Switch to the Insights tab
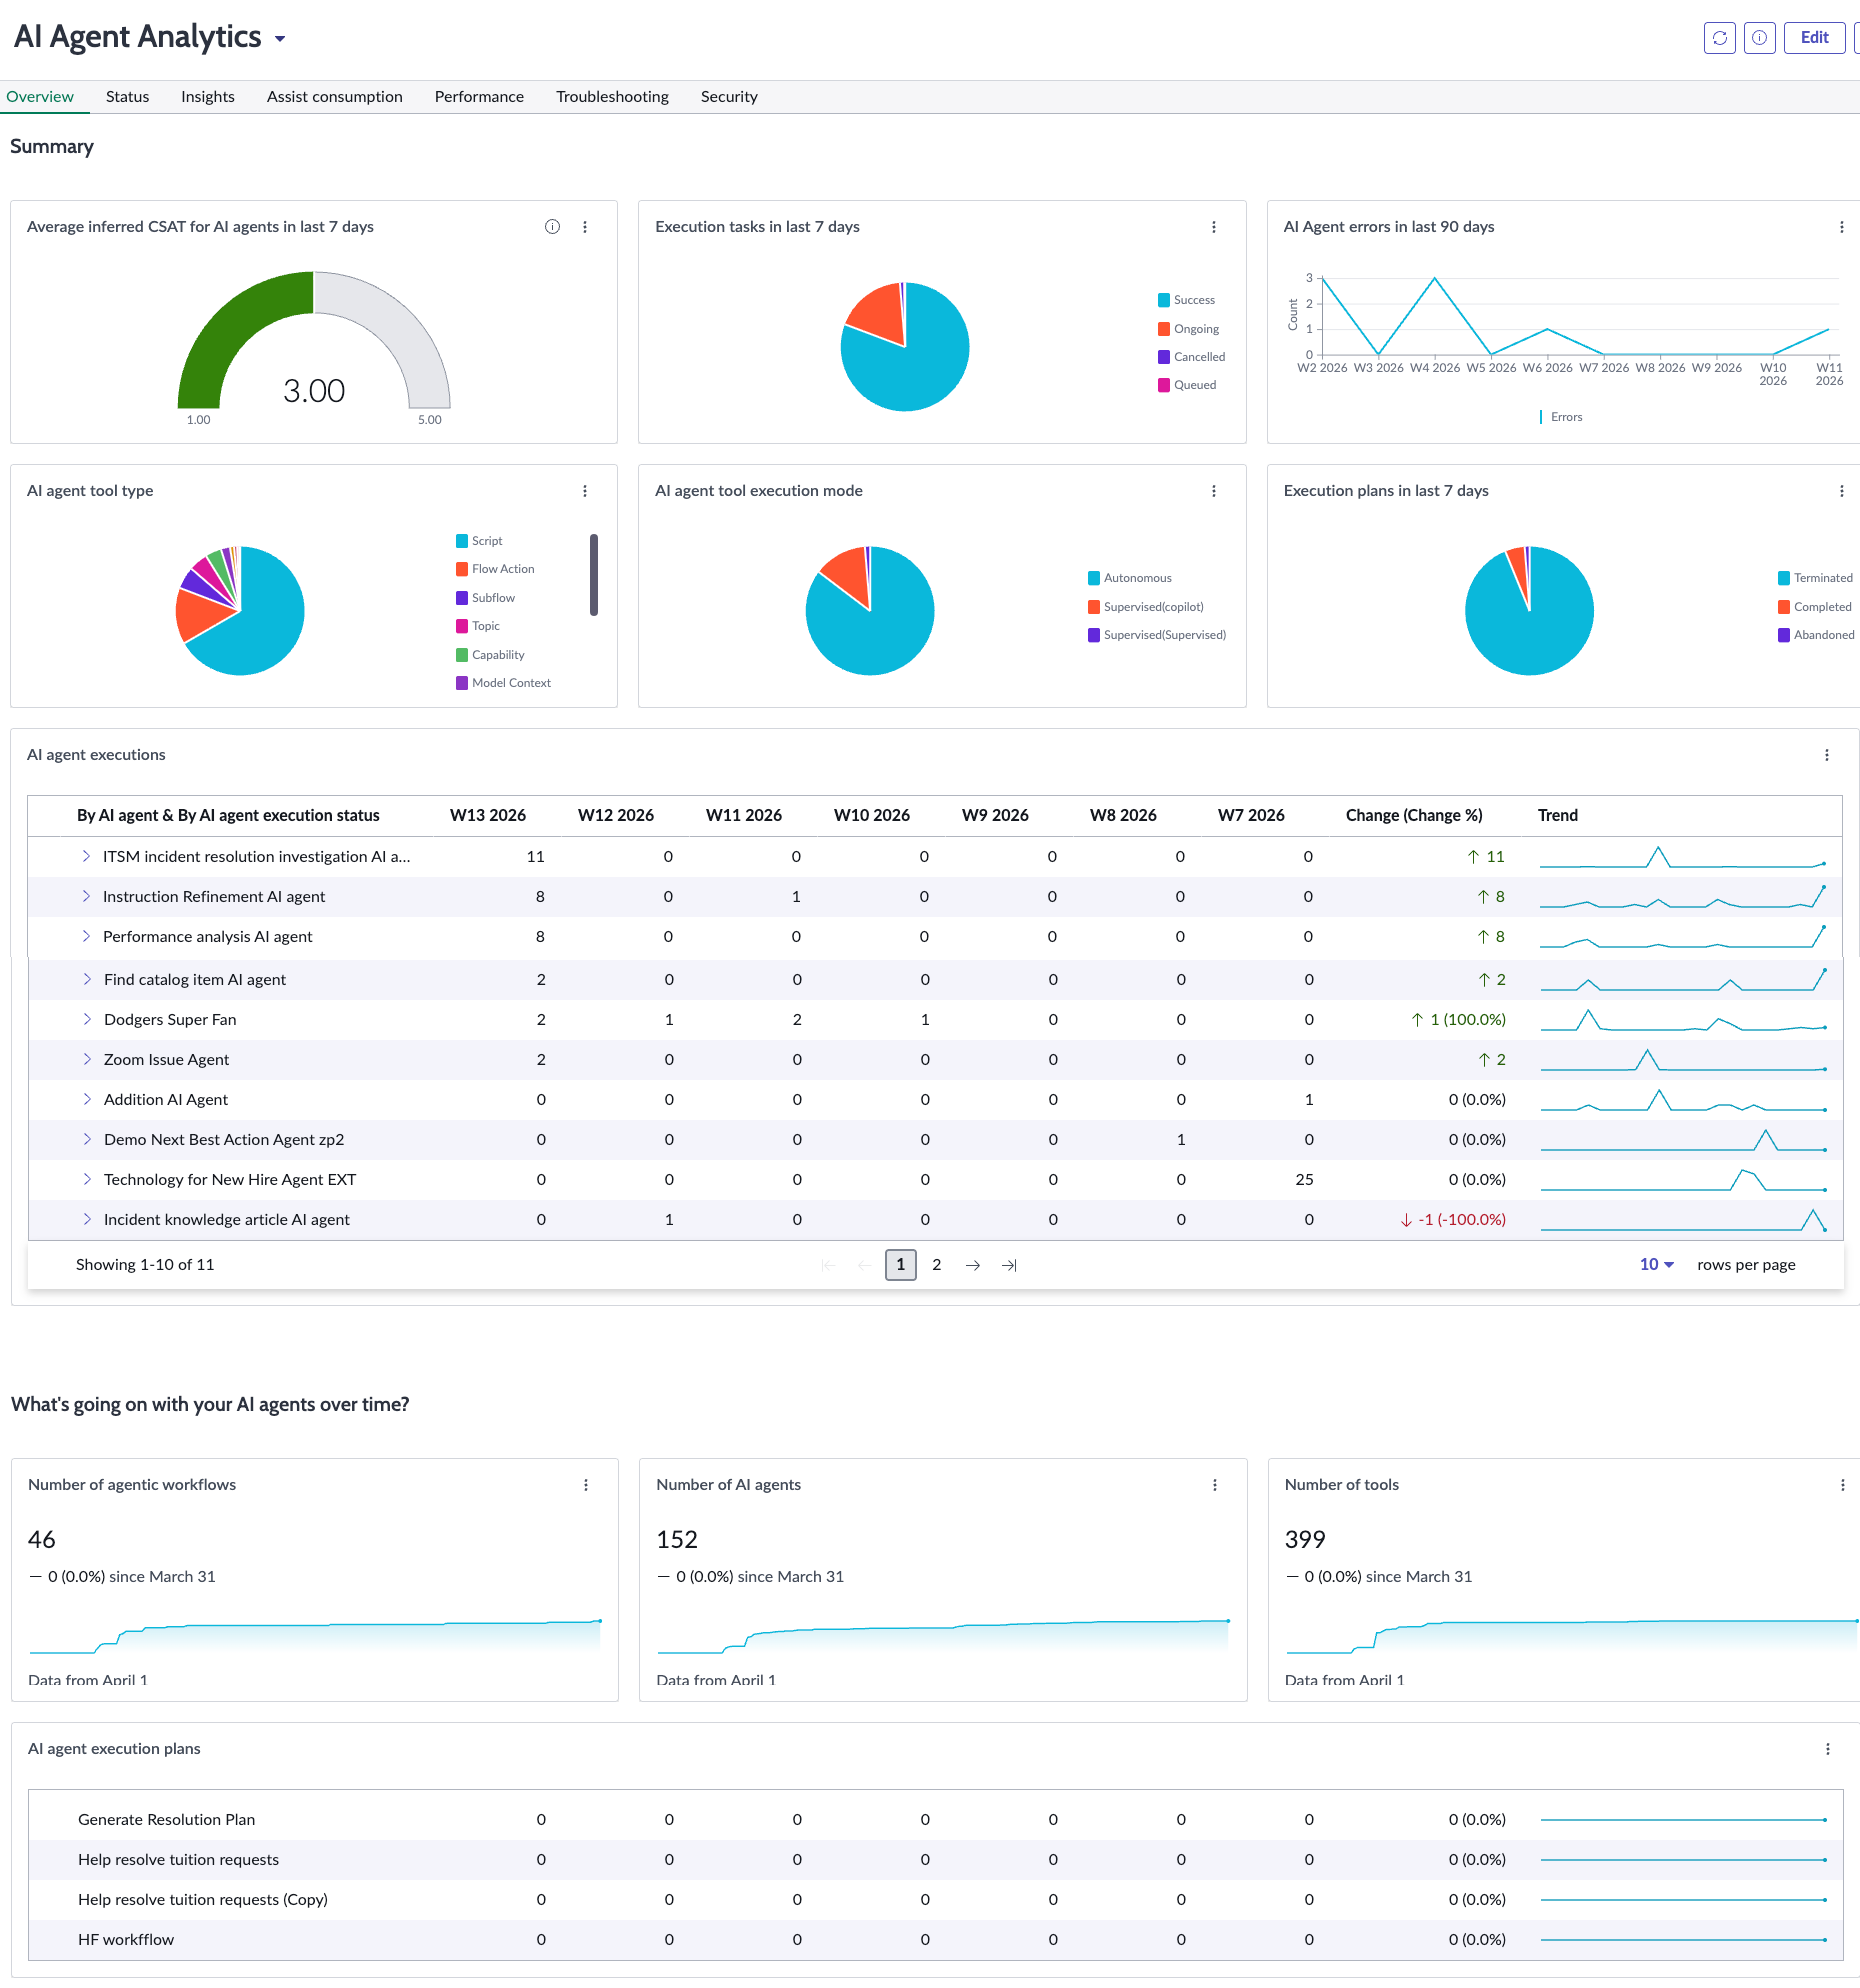Viewport: 1860px width, 1988px height. [x=208, y=97]
